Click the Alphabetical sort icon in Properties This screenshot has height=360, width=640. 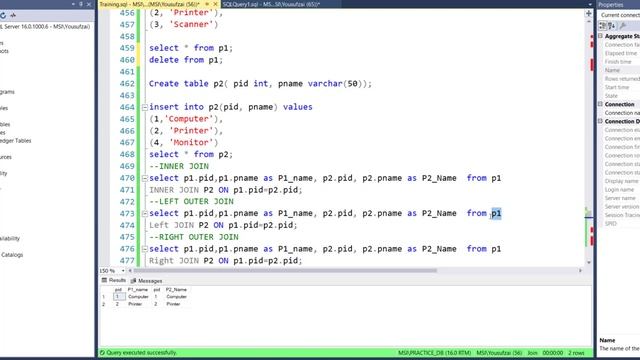click(x=611, y=26)
